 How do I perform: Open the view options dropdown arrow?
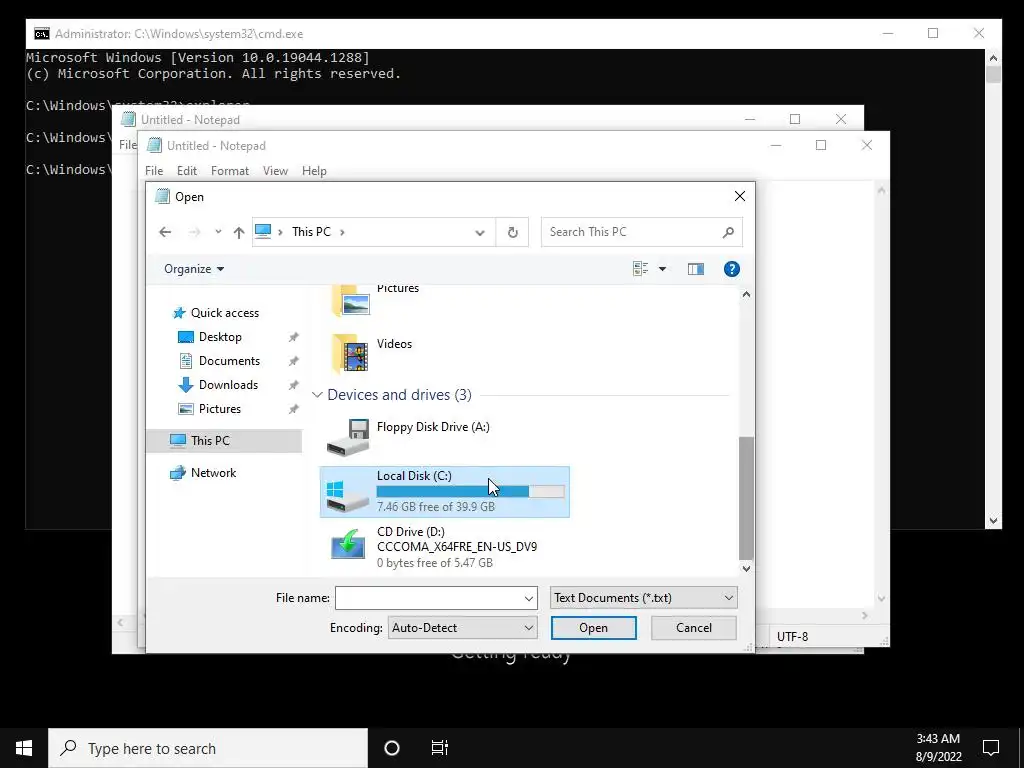[x=662, y=269]
